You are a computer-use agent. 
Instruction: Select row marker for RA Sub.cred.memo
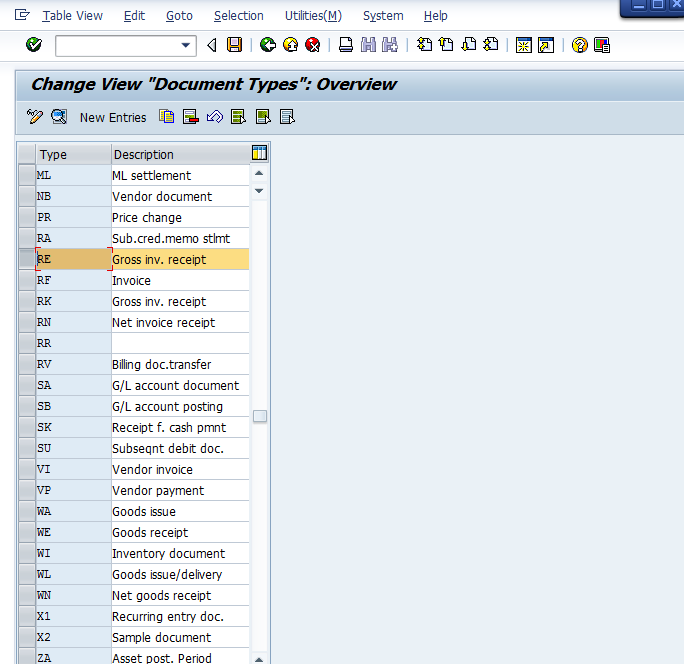tap(27, 238)
